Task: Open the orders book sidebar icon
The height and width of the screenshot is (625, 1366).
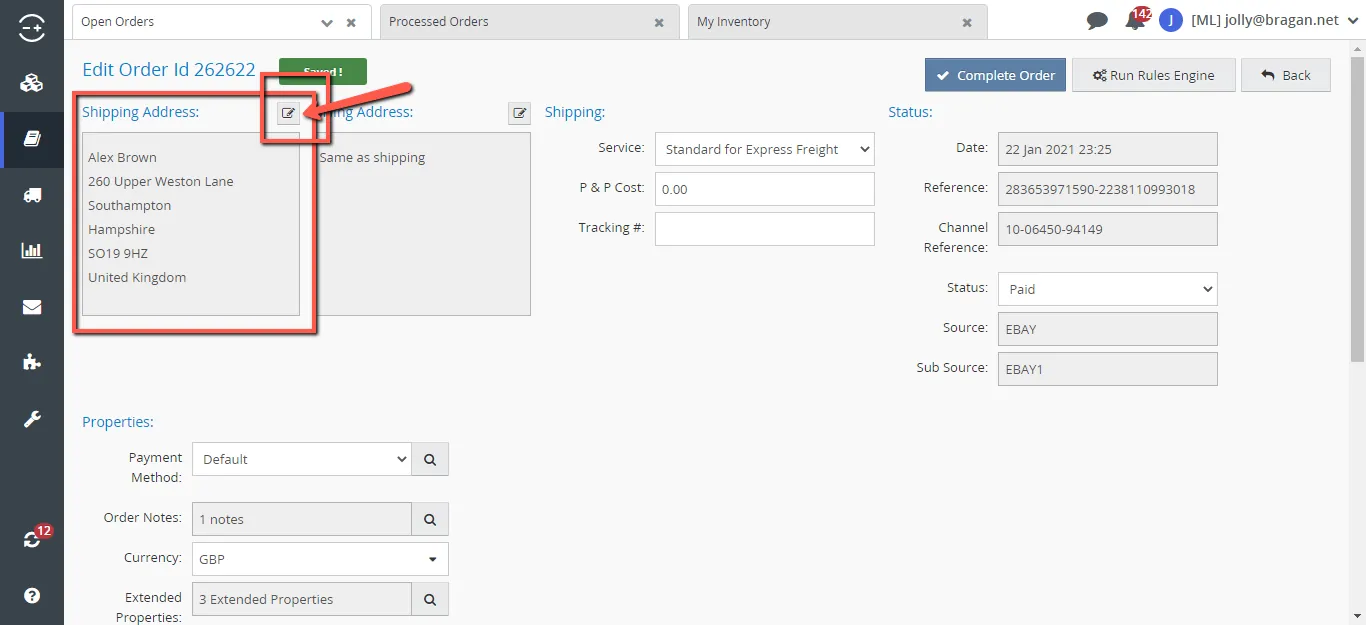Action: coord(32,139)
